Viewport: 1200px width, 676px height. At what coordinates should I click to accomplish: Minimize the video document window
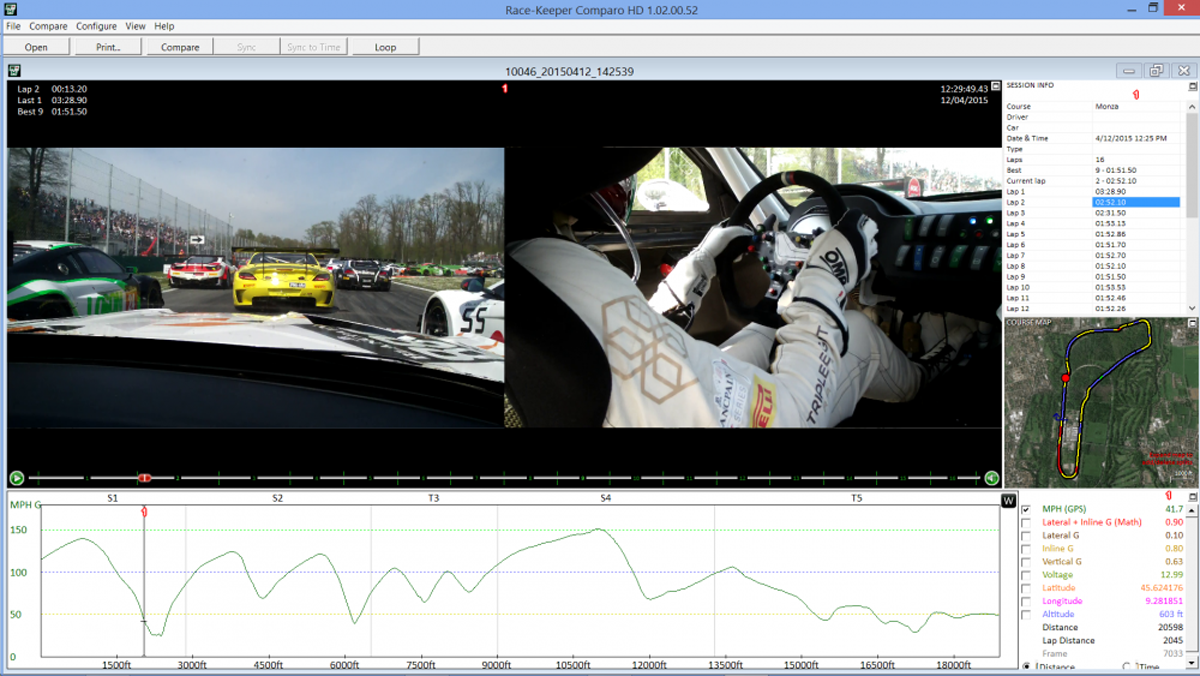click(x=1129, y=71)
